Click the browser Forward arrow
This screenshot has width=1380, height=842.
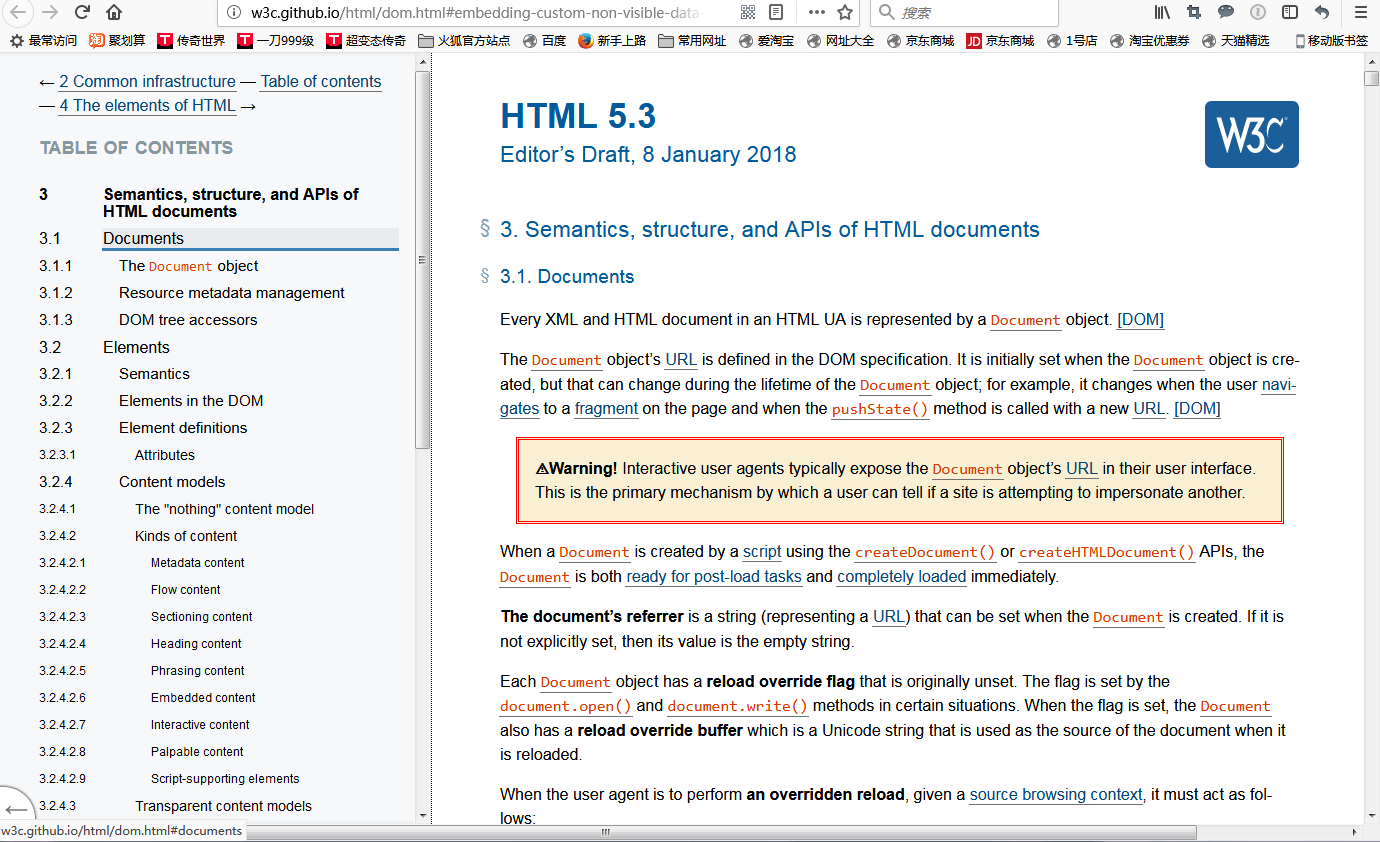(x=50, y=12)
